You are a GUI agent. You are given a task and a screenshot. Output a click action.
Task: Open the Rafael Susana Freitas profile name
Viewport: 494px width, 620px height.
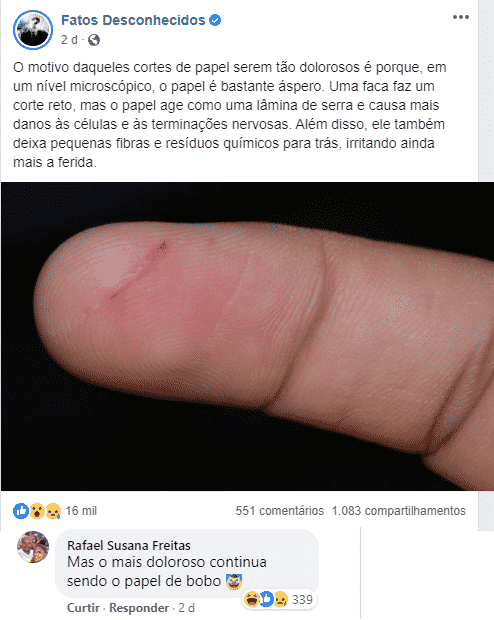click(x=129, y=546)
